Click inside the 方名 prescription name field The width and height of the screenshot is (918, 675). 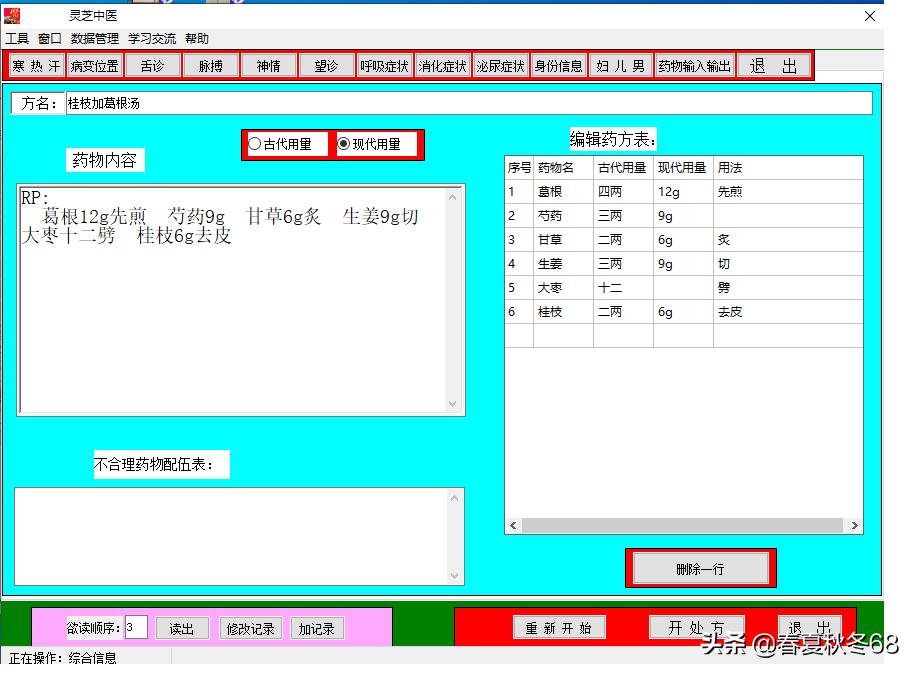tap(300, 103)
